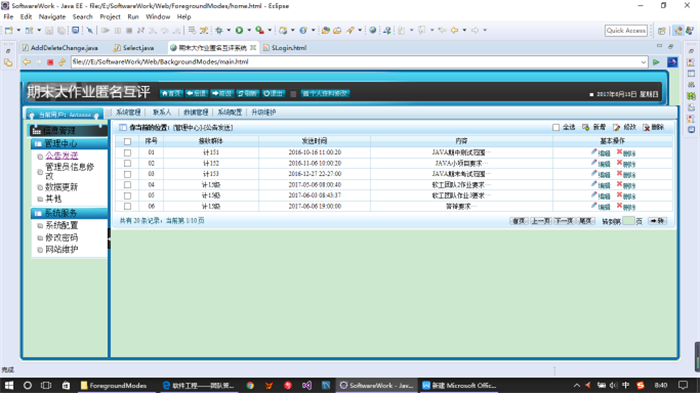Open Chrome from the taskbar
The width and height of the screenshot is (700, 393).
[250, 385]
